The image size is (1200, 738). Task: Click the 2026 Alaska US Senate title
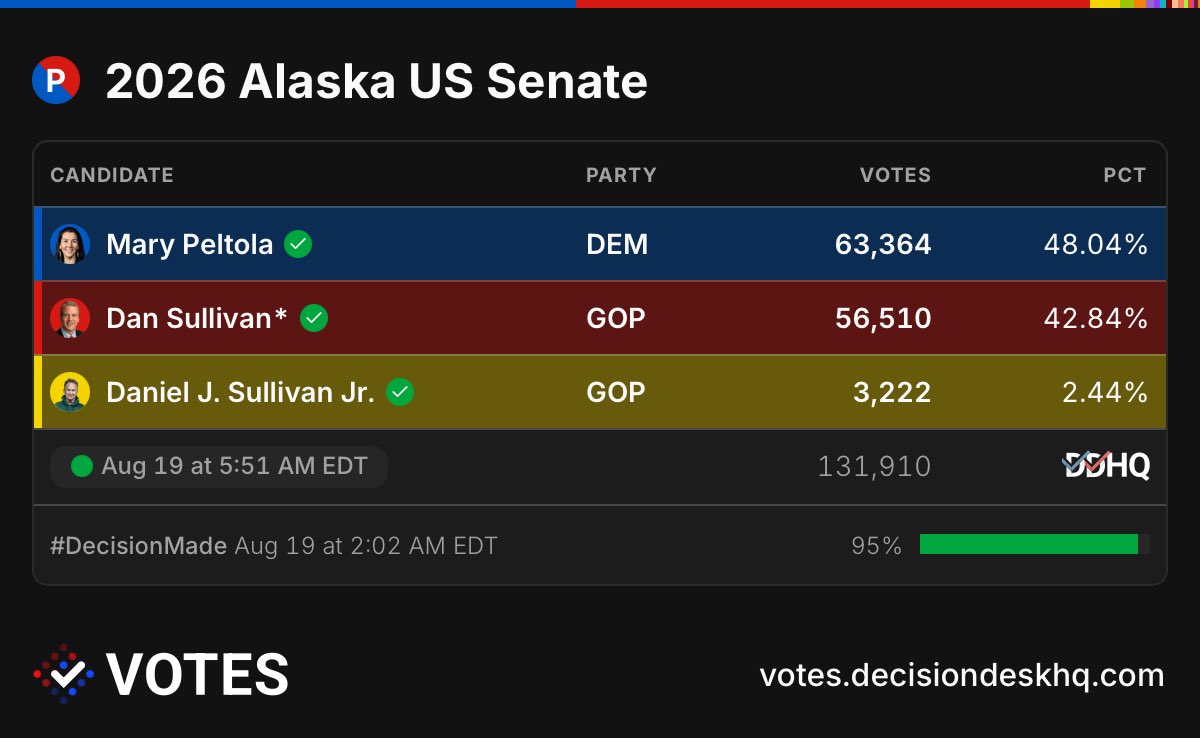[x=376, y=82]
